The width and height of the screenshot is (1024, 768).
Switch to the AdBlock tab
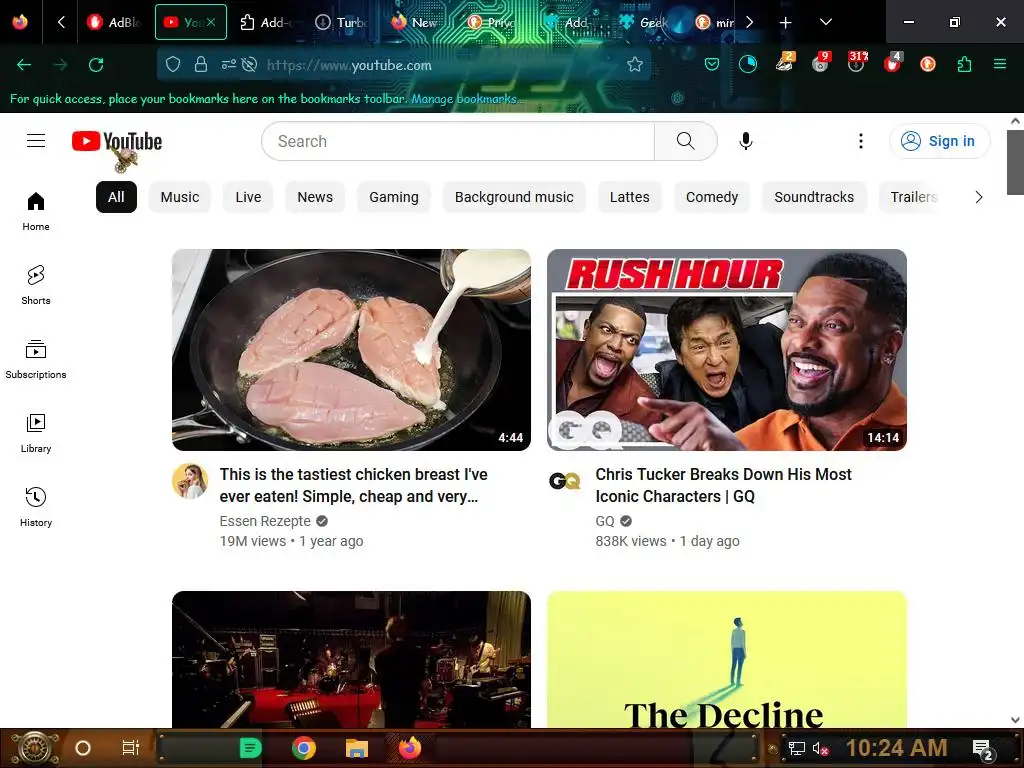[114, 22]
